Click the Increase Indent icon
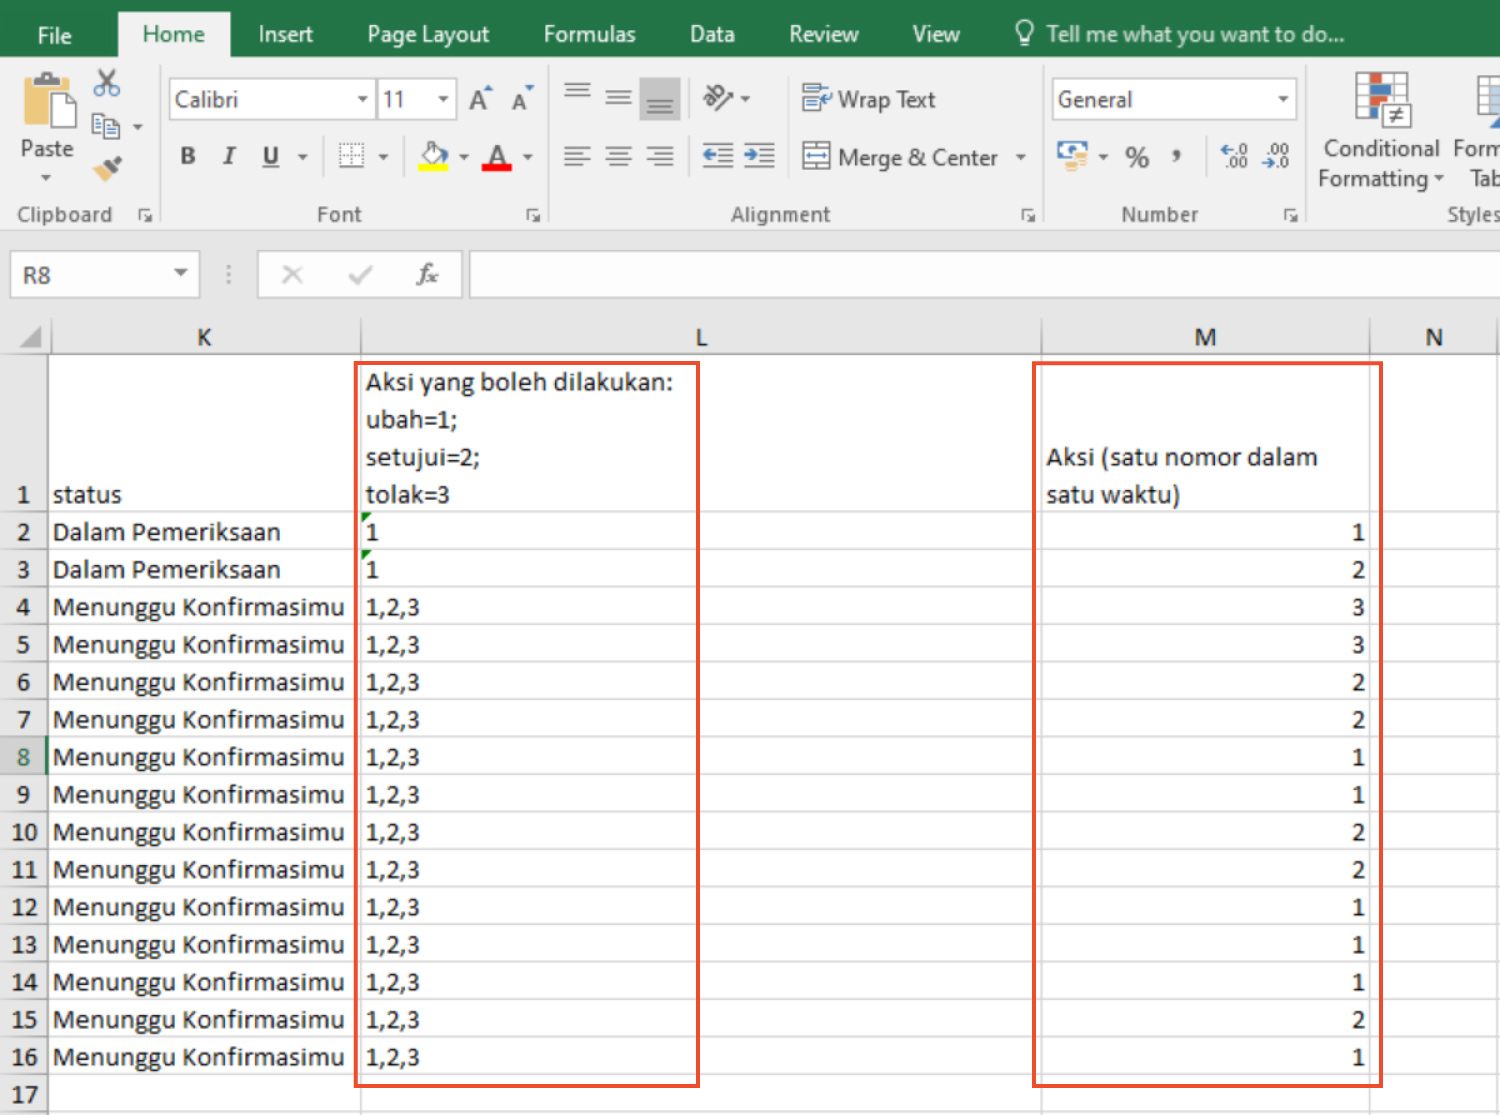 point(759,156)
